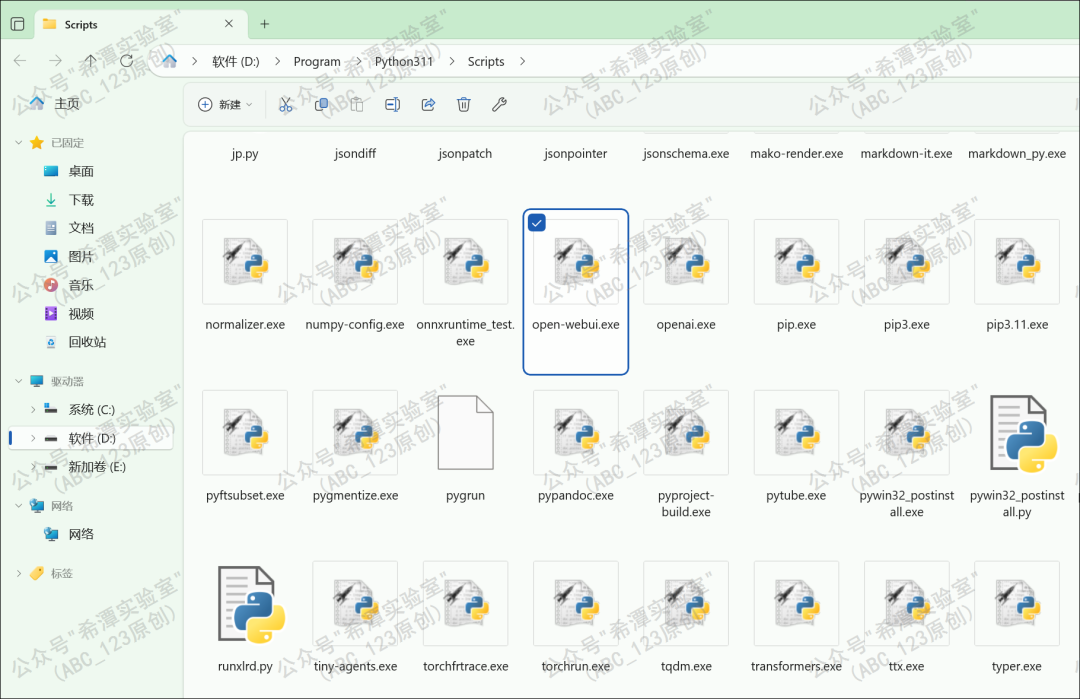The height and width of the screenshot is (699, 1080).
Task: Select the transformers.exe file icon
Action: click(796, 603)
